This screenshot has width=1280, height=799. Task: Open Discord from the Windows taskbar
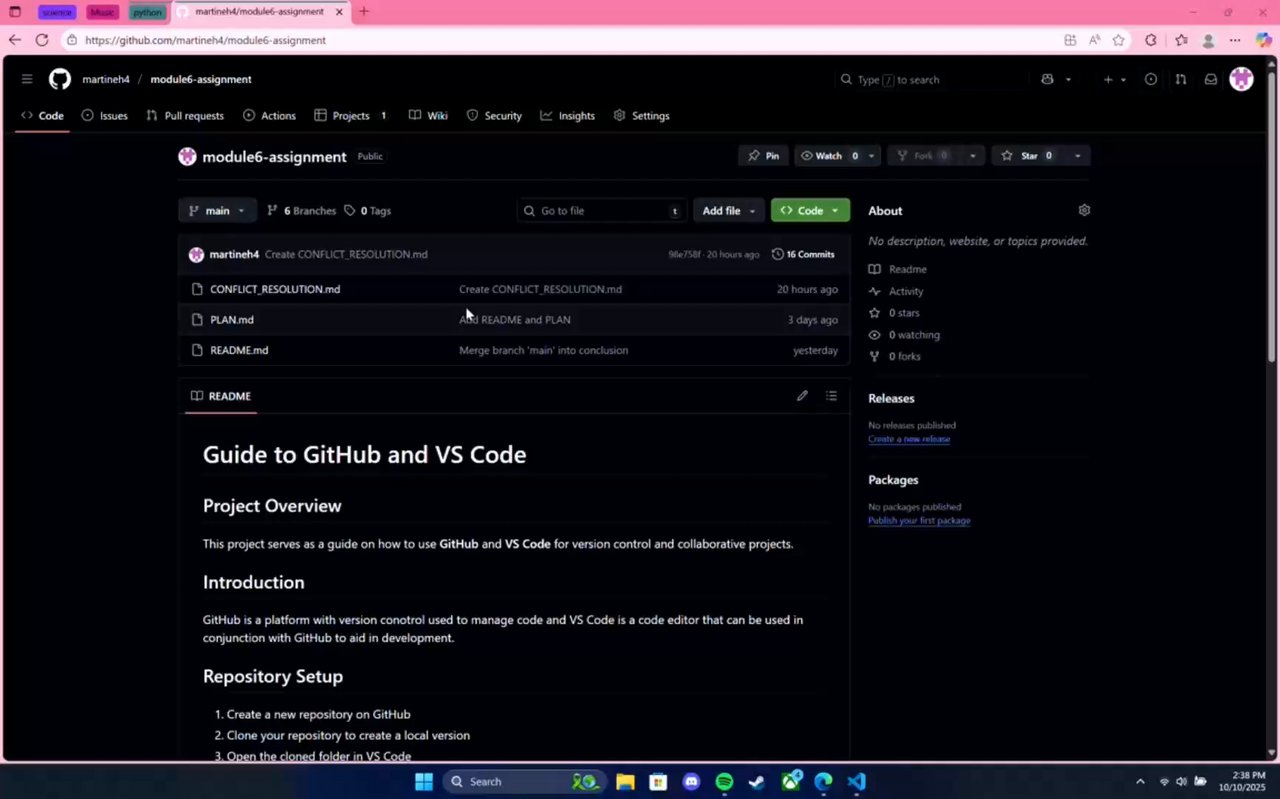[x=691, y=782]
